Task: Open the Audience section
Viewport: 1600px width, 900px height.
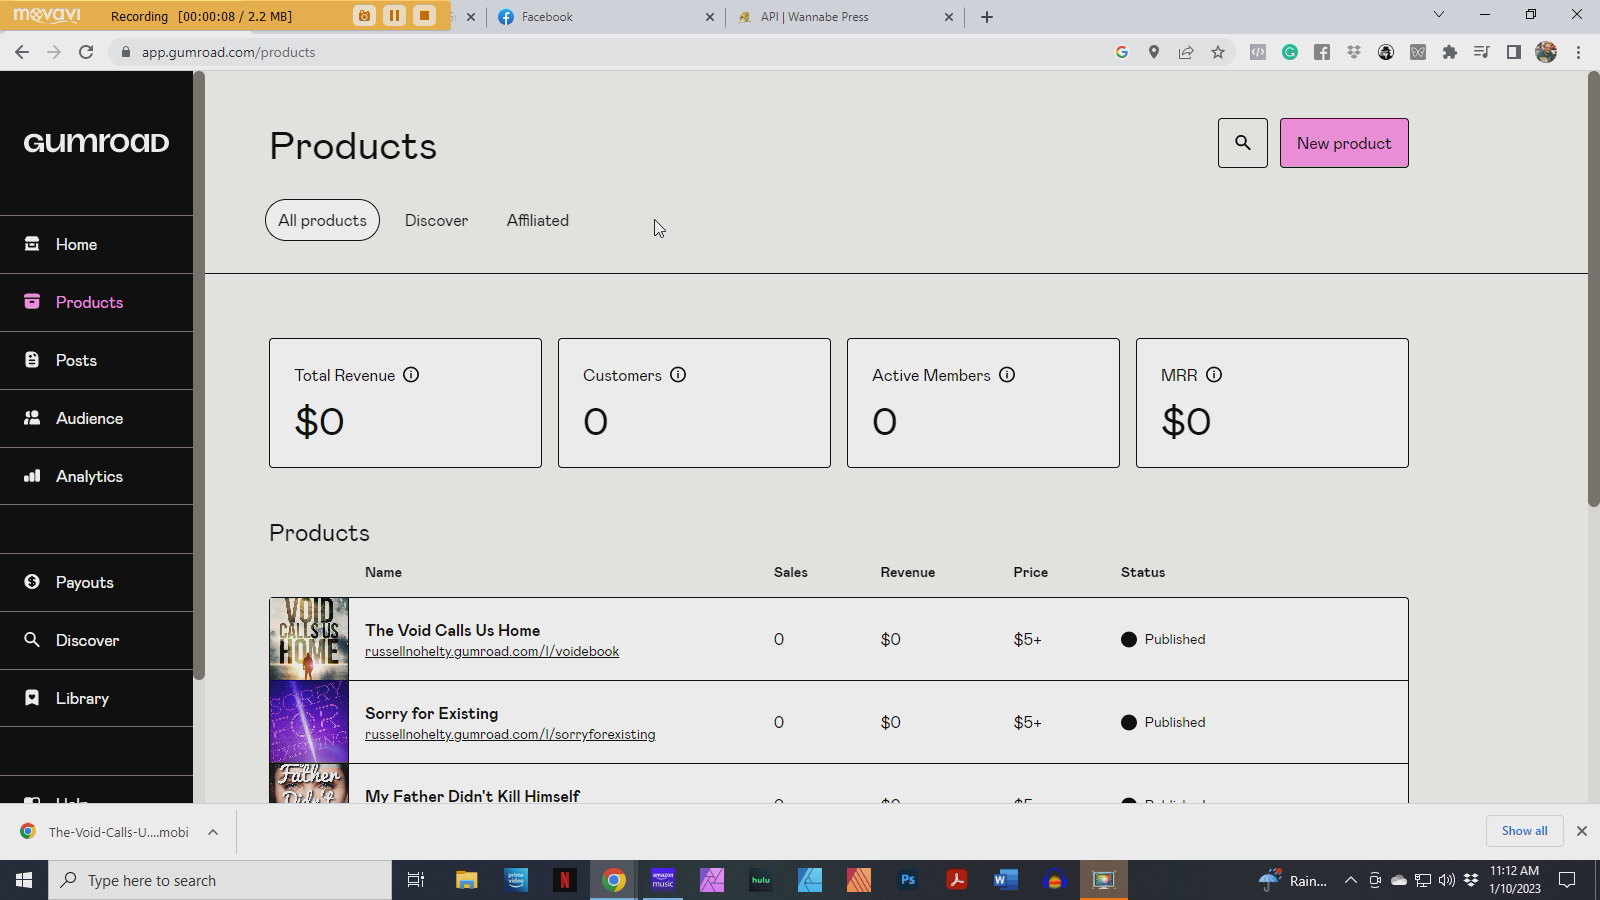Action: pos(89,418)
